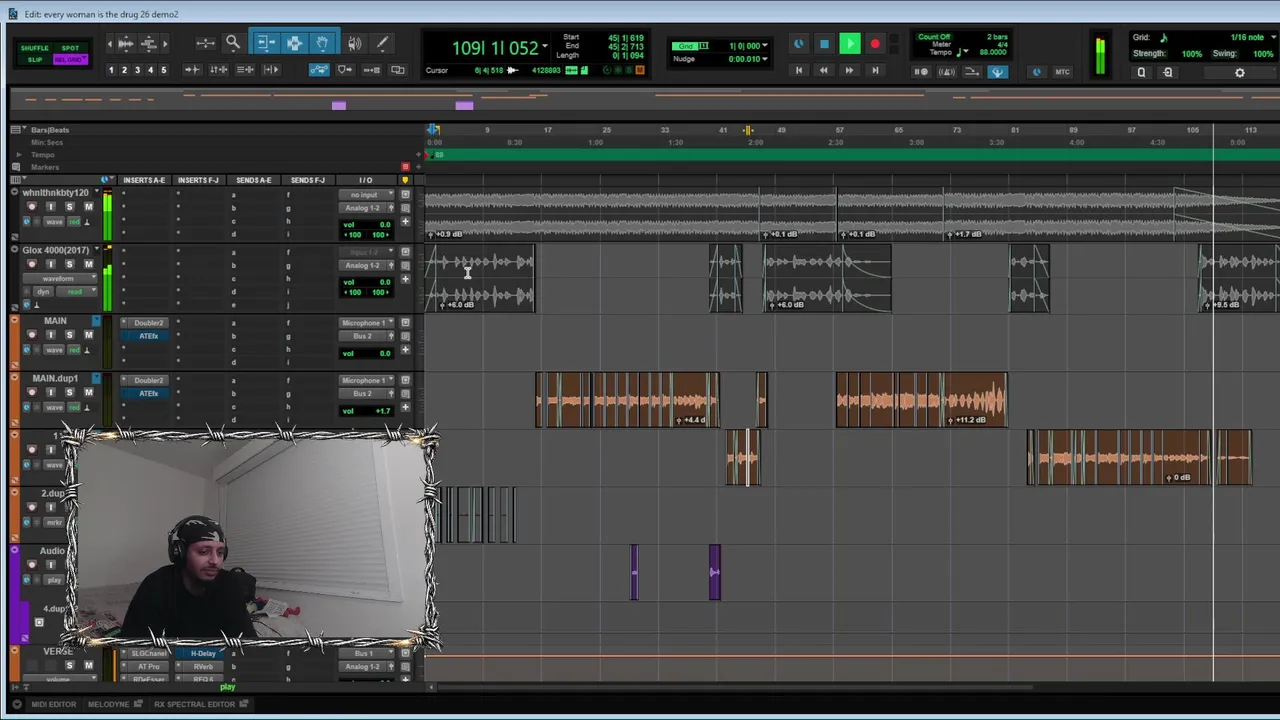Viewport: 1280px width, 720px height.
Task: Click the transport Rewind button
Action: 823,71
